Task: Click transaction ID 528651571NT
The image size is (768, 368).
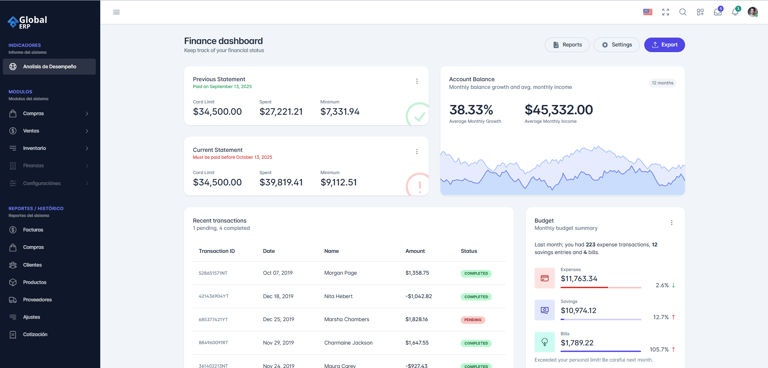Action: click(213, 273)
